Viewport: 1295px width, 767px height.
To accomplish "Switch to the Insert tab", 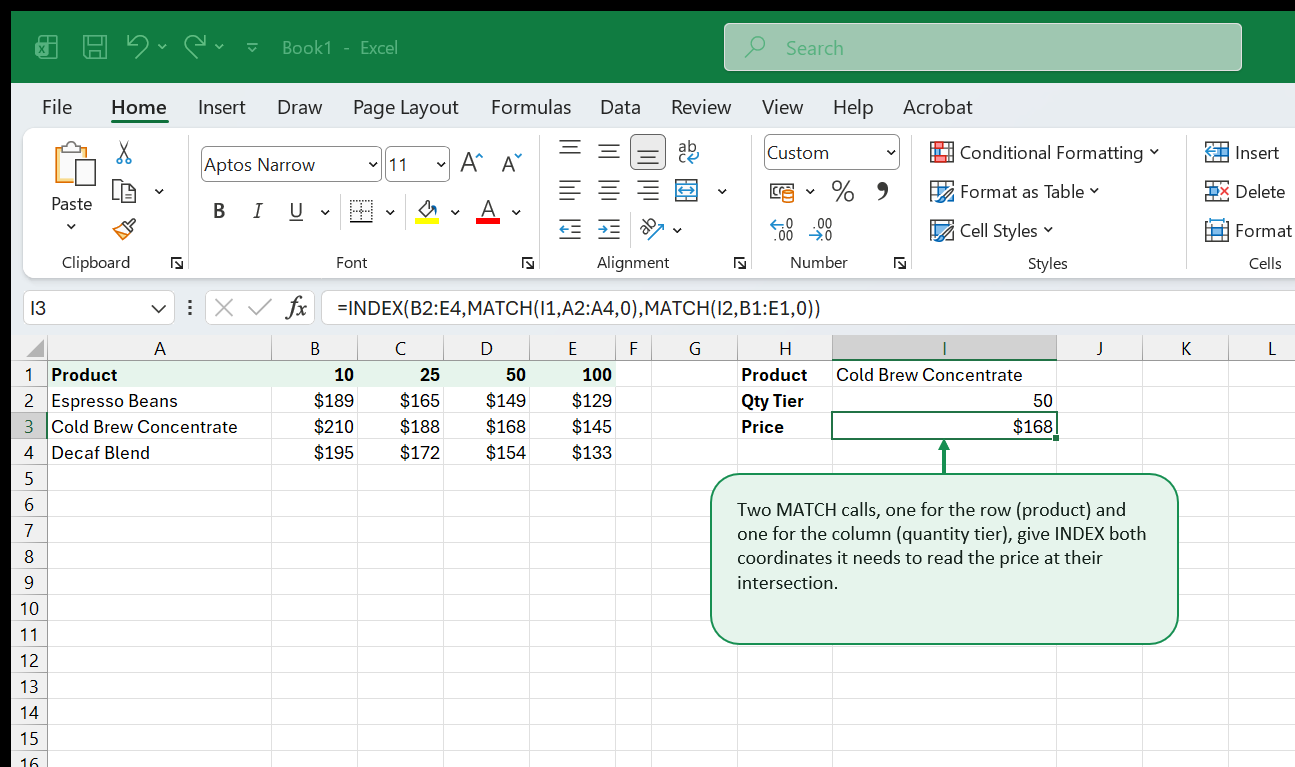I will (x=222, y=107).
